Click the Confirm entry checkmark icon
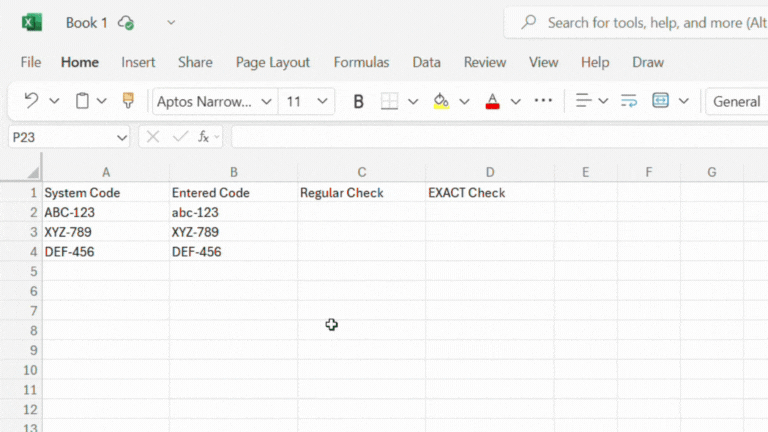This screenshot has height=432, width=768. [x=180, y=137]
